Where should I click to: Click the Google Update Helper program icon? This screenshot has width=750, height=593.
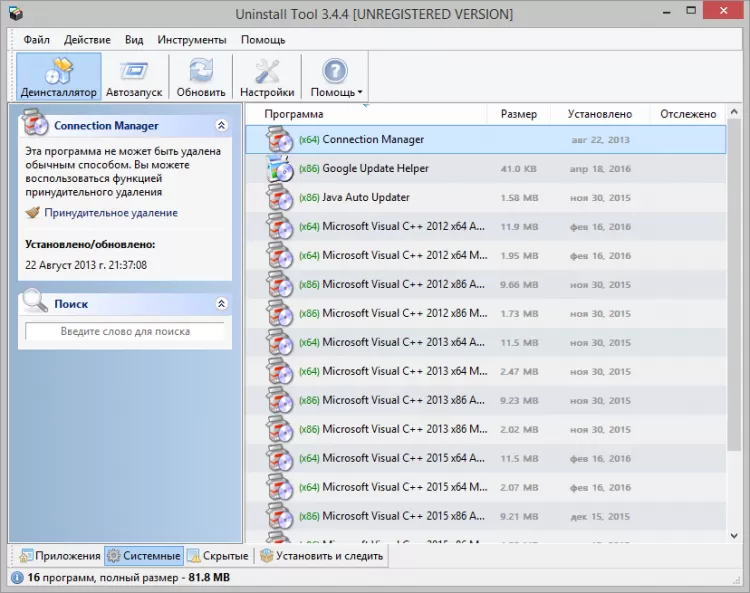pyautogui.click(x=279, y=169)
